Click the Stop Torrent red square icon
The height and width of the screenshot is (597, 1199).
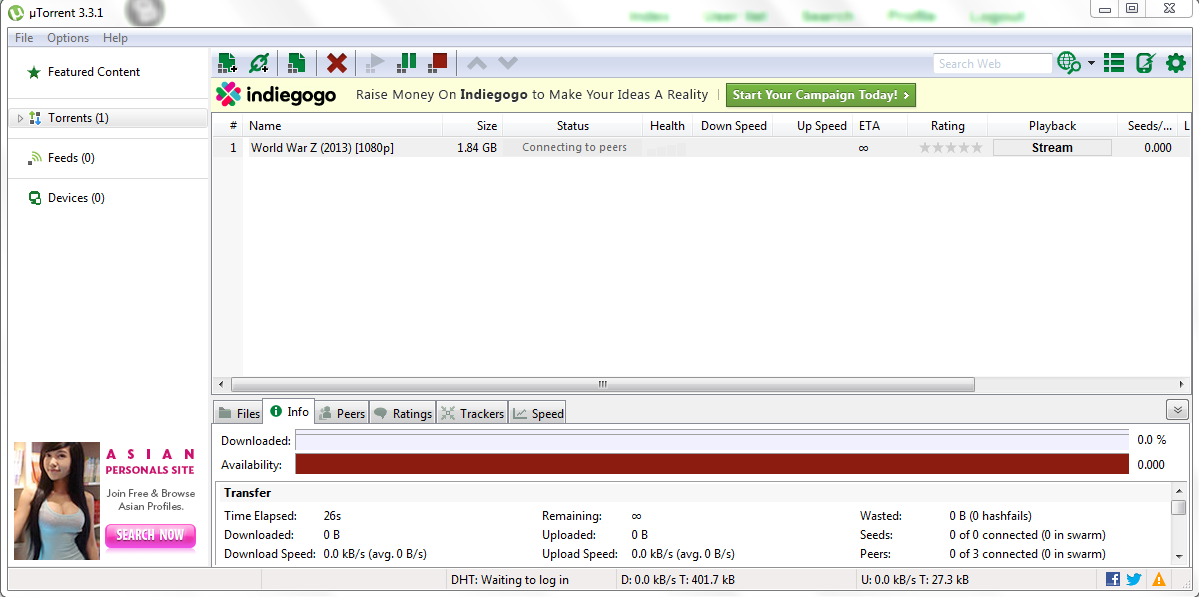pyautogui.click(x=437, y=63)
